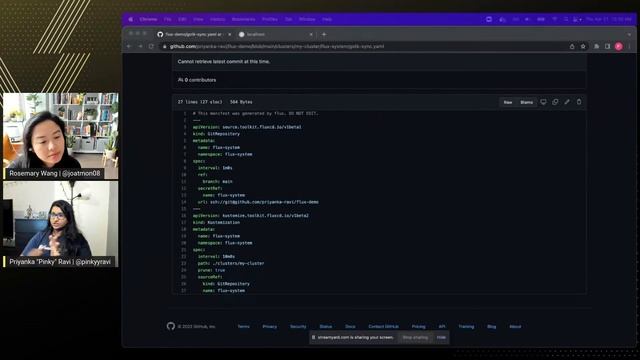Bookmark this page with star icon
The height and width of the screenshot is (360, 640).
point(583,47)
